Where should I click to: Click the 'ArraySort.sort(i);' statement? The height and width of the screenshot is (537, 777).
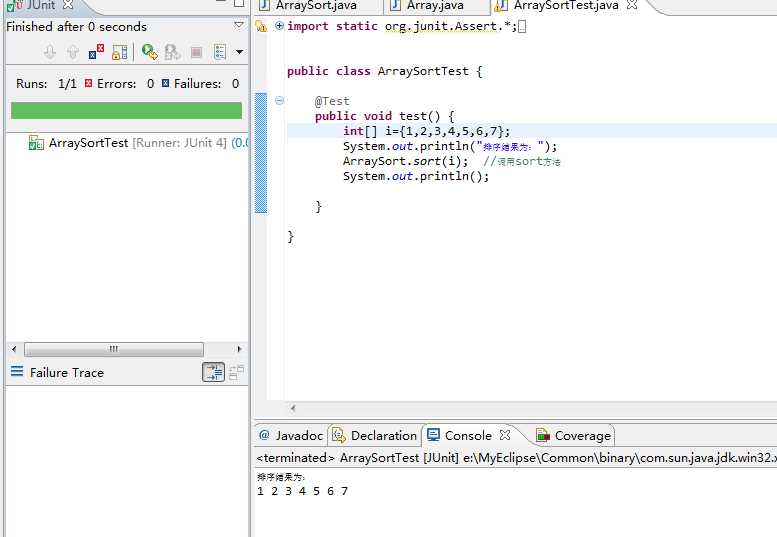point(405,161)
